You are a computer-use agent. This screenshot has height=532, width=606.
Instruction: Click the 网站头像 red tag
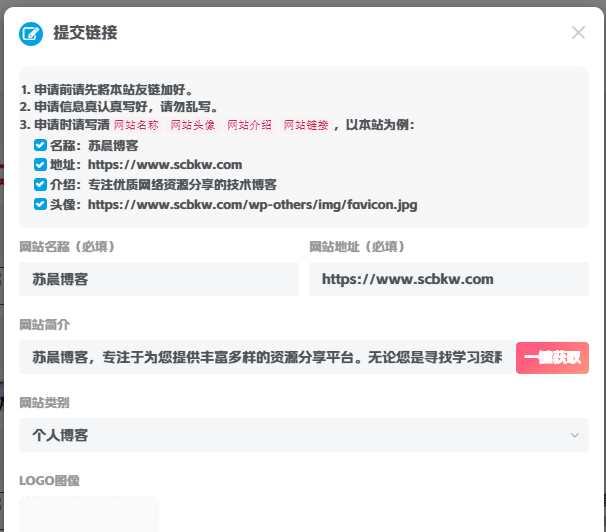(193, 125)
